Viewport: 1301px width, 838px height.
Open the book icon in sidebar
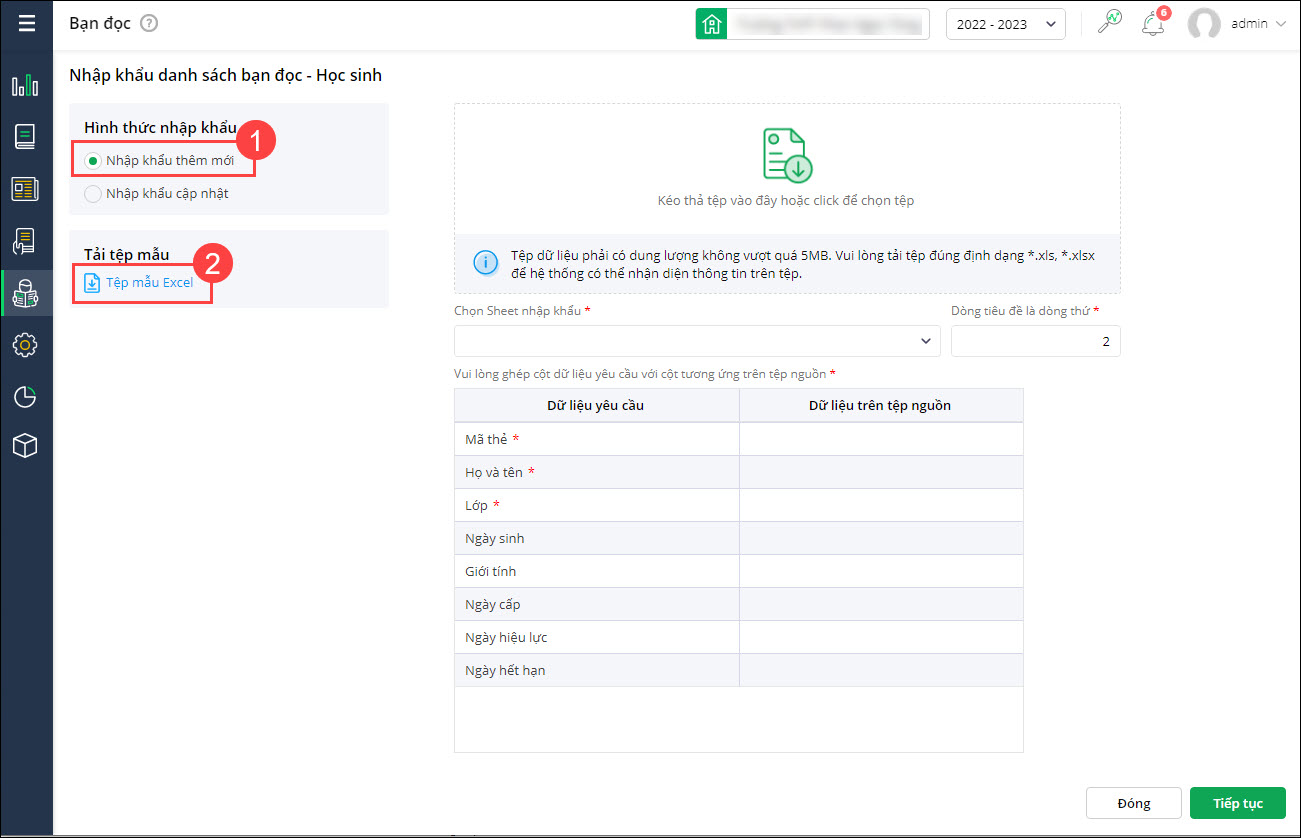click(x=26, y=137)
